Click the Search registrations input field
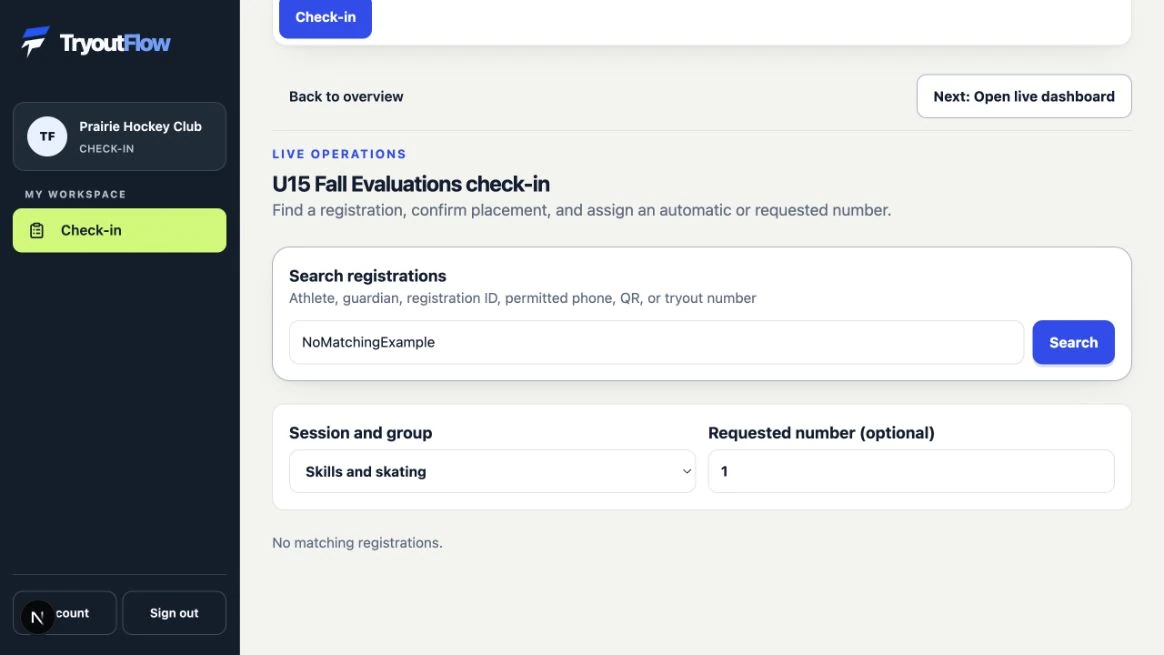Image resolution: width=1164 pixels, height=655 pixels. point(656,342)
